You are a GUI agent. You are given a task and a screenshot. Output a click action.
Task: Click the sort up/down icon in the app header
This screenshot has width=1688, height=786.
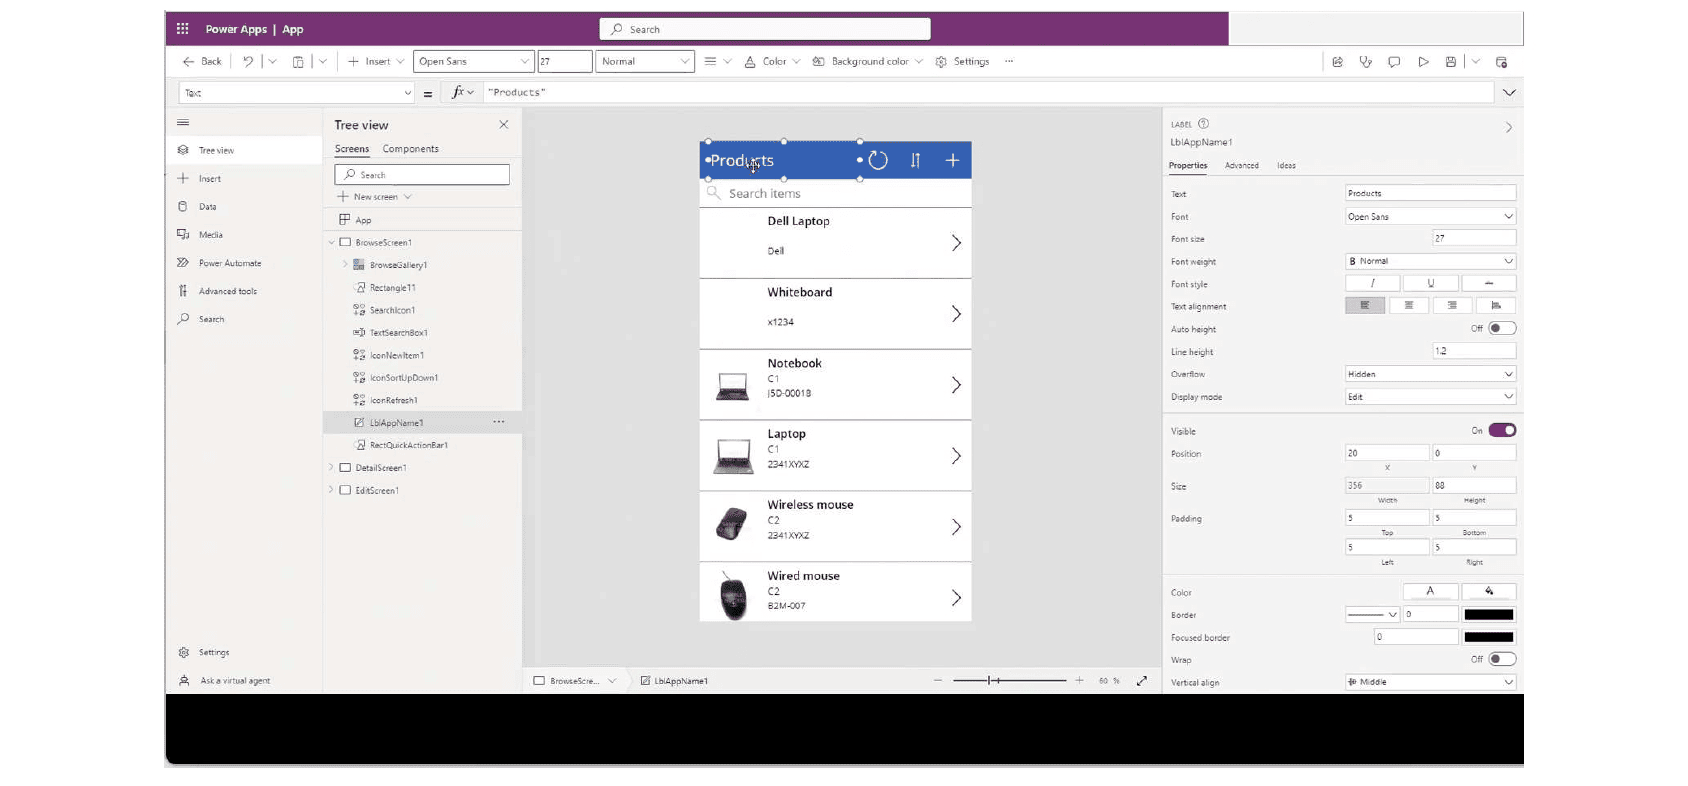(x=915, y=160)
